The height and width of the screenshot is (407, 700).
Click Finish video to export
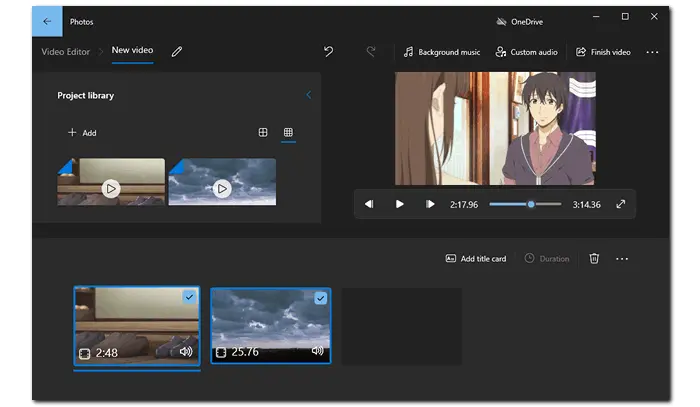[603, 52]
